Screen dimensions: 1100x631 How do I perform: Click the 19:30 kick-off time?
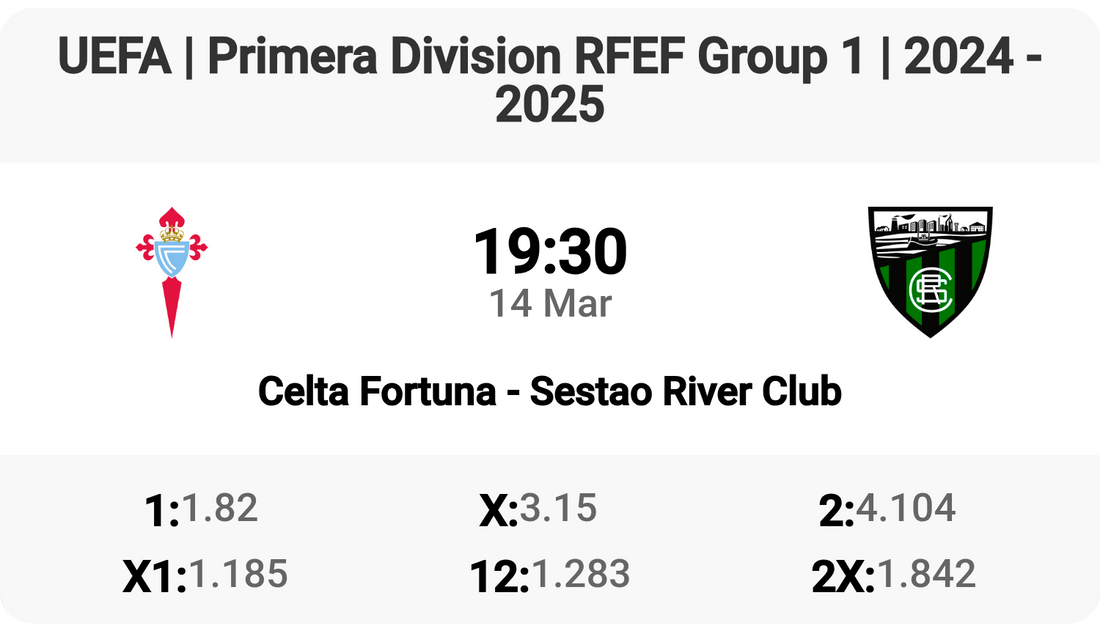[x=550, y=252]
